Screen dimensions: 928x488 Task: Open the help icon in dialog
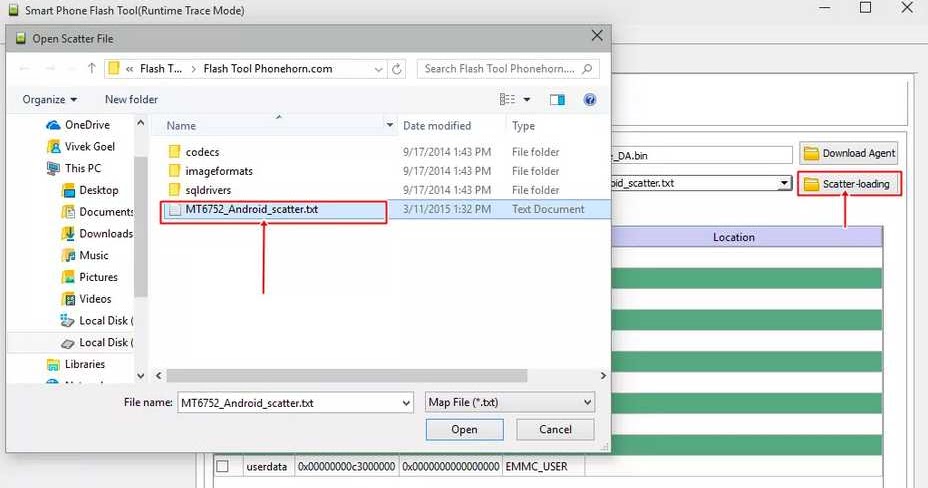click(x=589, y=99)
